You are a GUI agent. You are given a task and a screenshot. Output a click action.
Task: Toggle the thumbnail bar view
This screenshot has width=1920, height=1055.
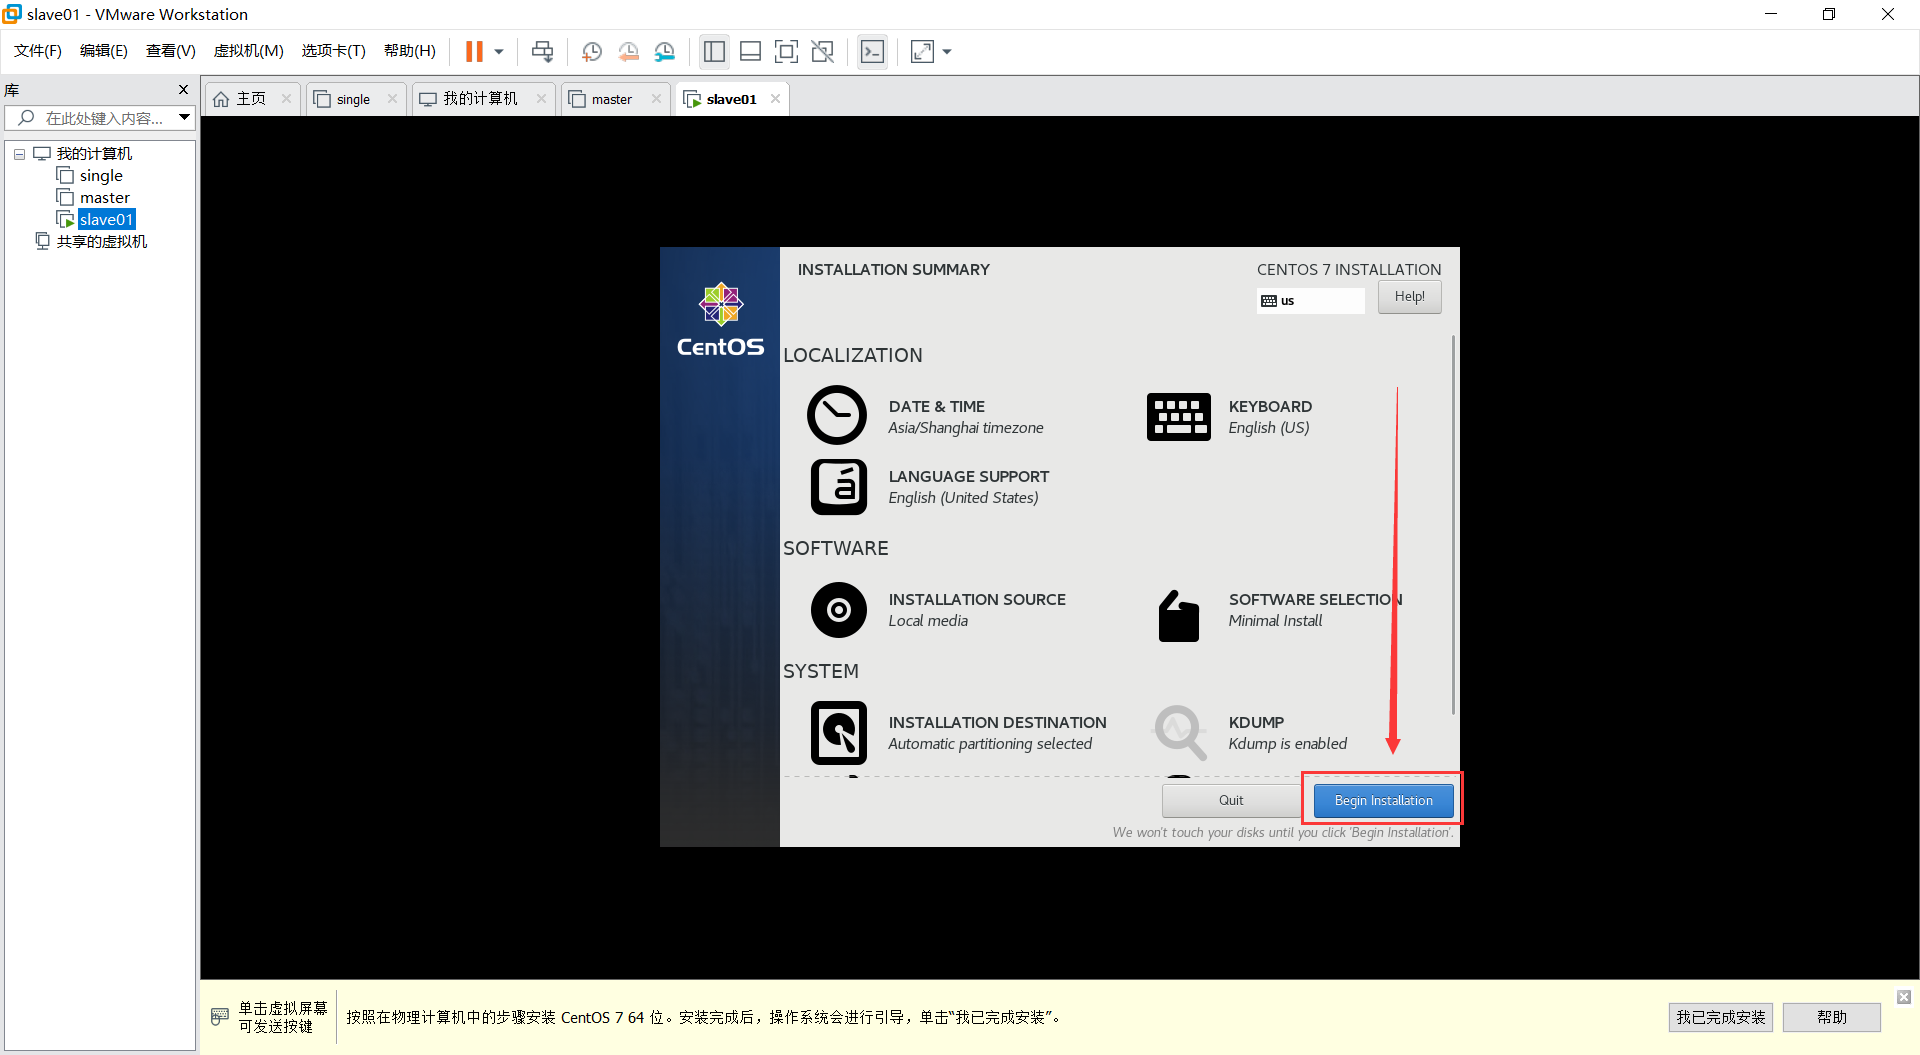pos(750,51)
